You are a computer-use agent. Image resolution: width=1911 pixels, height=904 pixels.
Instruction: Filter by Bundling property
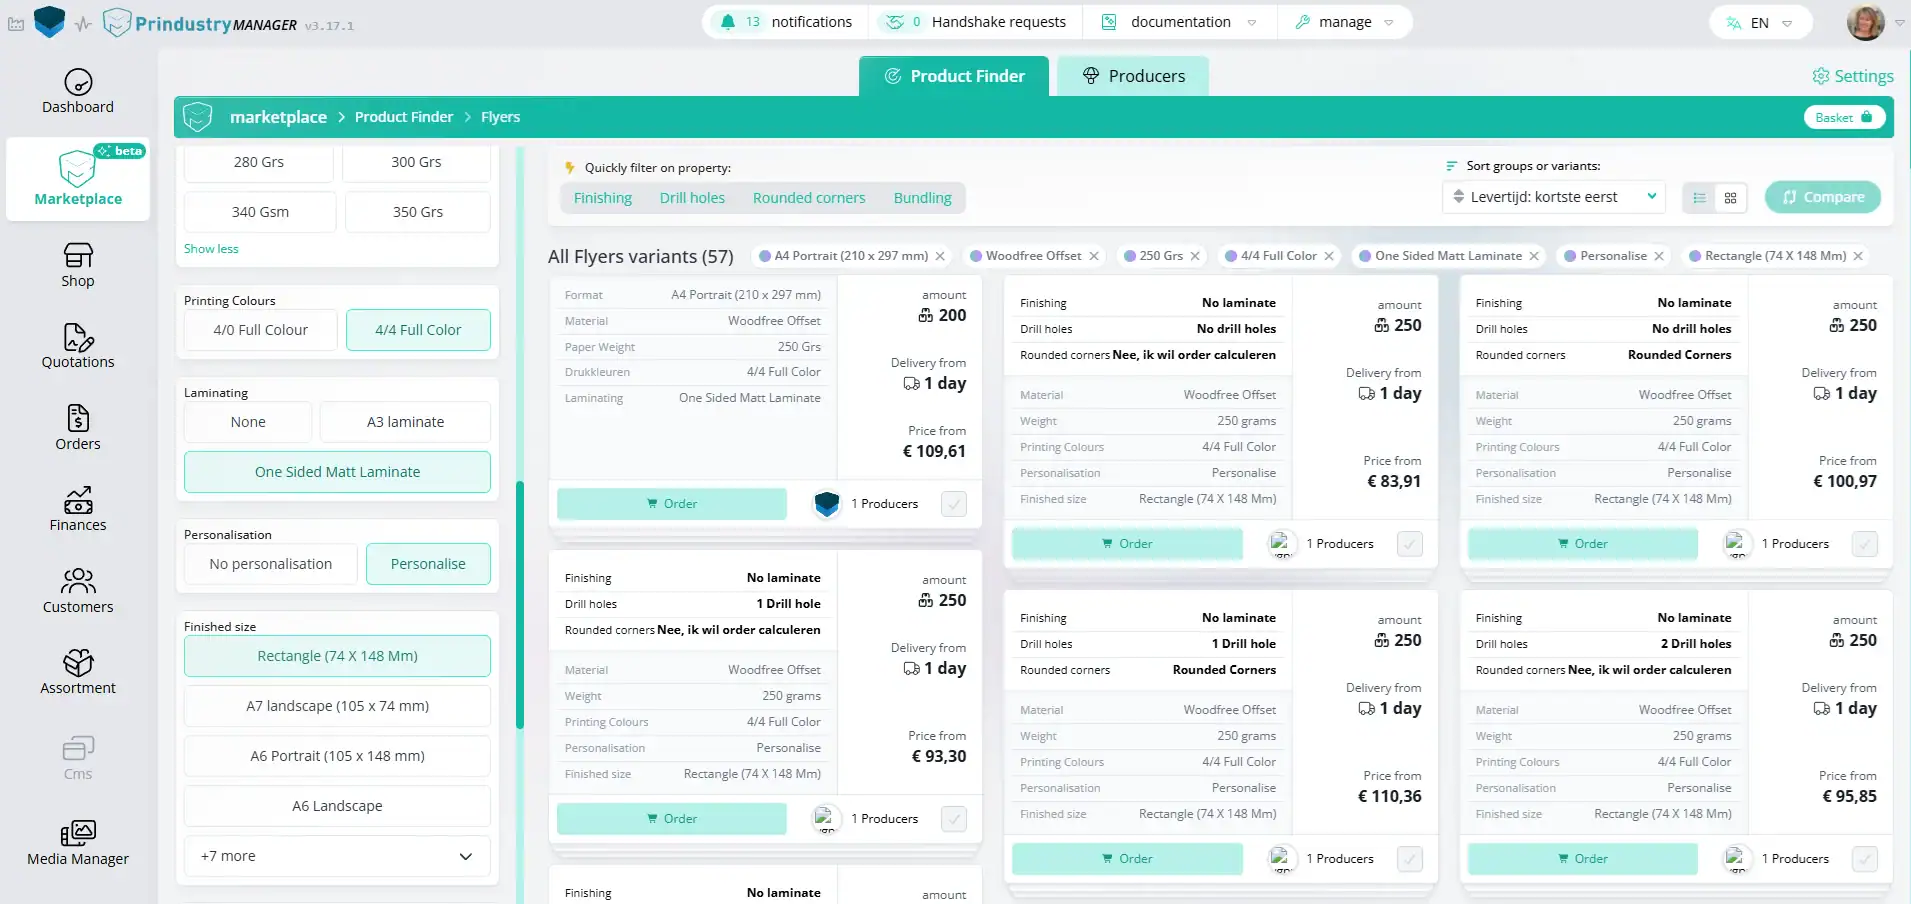[922, 198]
